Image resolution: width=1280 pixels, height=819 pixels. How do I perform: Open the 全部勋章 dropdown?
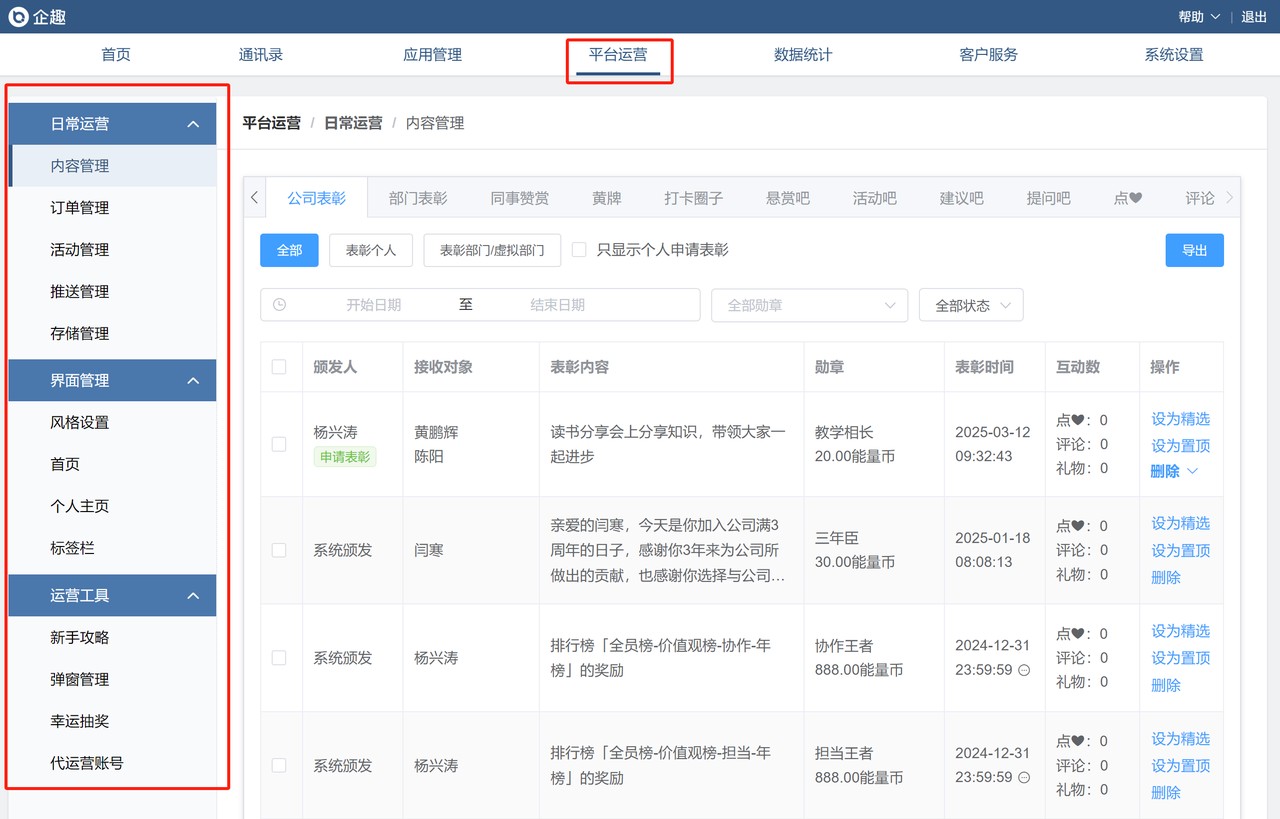pyautogui.click(x=809, y=305)
